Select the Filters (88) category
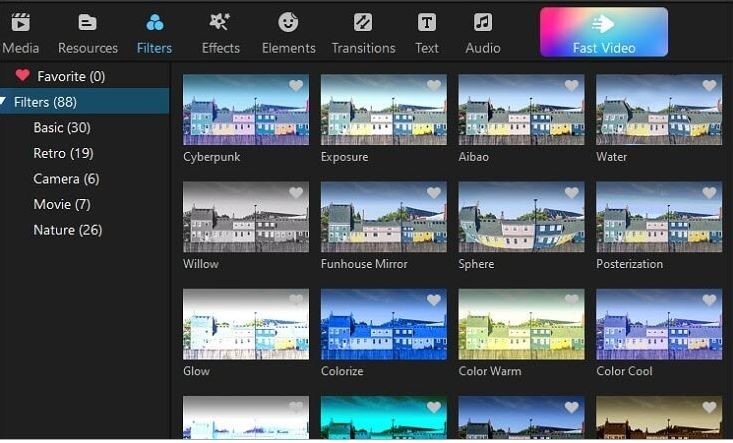 [x=85, y=101]
